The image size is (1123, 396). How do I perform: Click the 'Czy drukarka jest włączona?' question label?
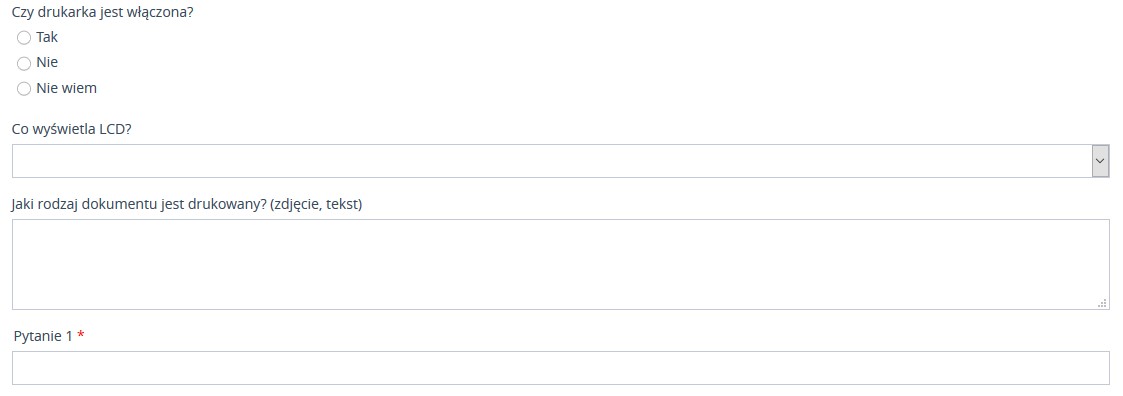[103, 12]
